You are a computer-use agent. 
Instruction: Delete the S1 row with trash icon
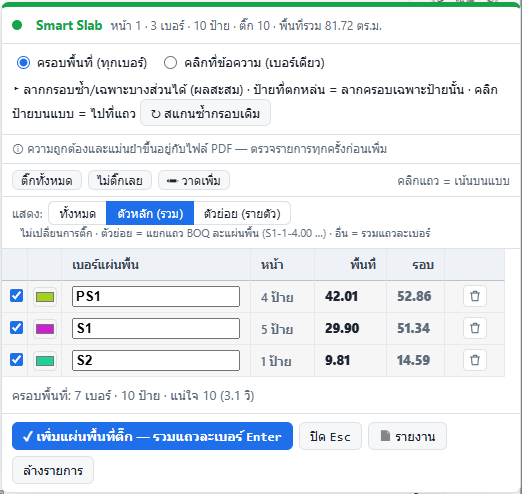475,328
